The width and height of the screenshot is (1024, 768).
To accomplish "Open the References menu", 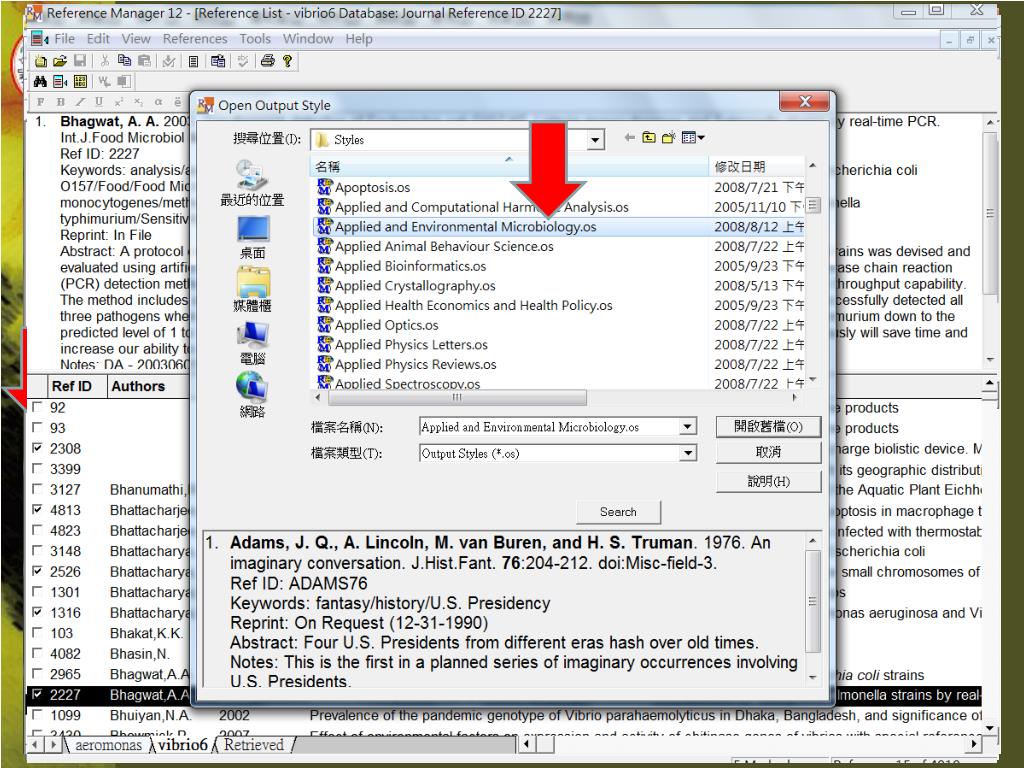I will pos(195,39).
